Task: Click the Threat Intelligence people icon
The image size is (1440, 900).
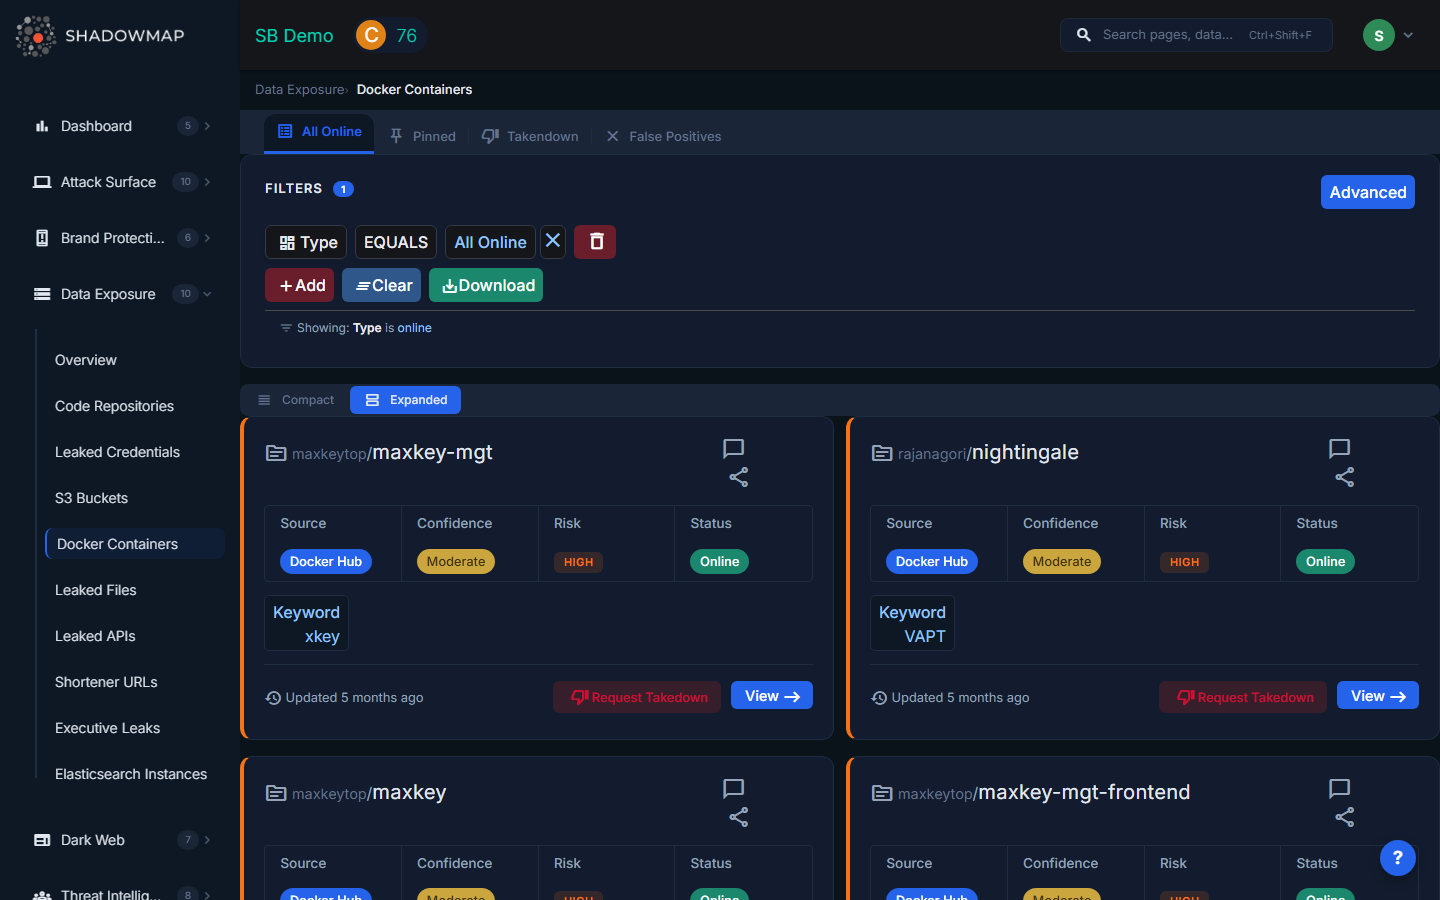Action: click(42, 895)
